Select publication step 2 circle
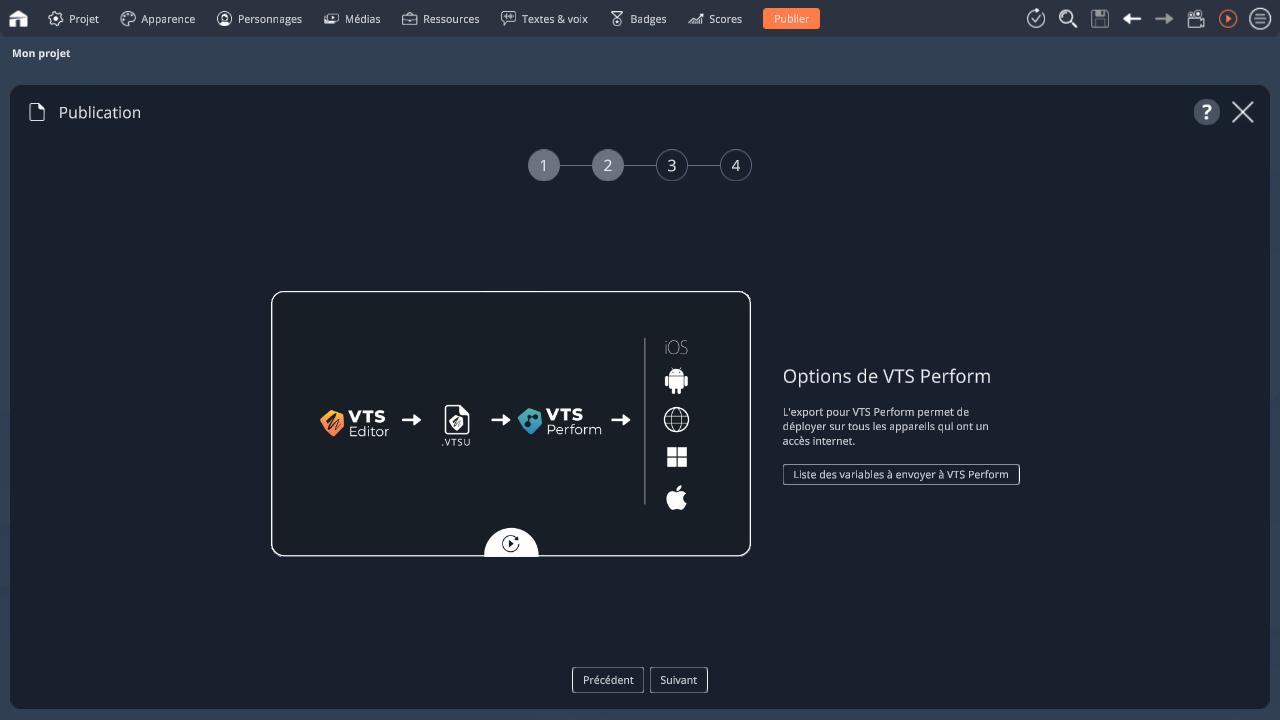The width and height of the screenshot is (1280, 720). [x=608, y=166]
